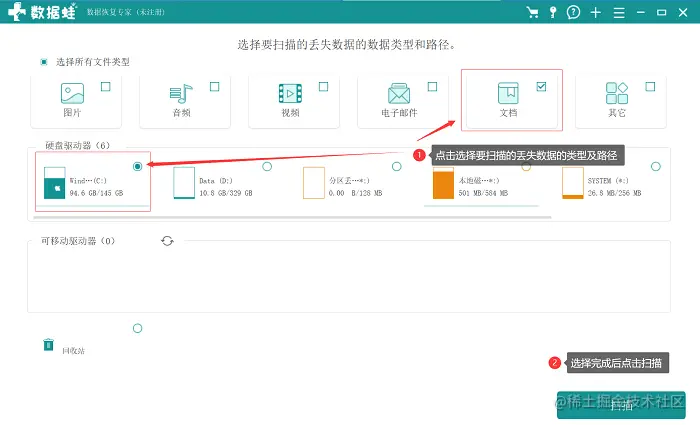The height and width of the screenshot is (425, 700).
Task: Select the 其它 other type icon
Action: (x=617, y=93)
